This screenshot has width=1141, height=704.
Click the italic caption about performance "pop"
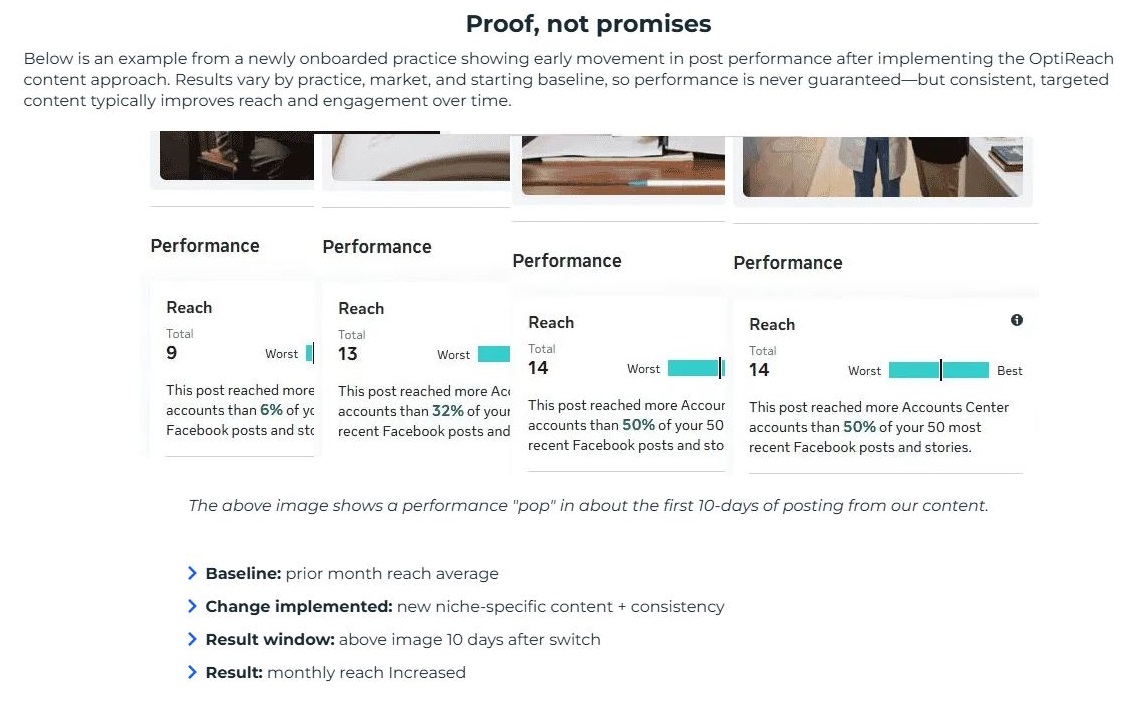coord(588,506)
